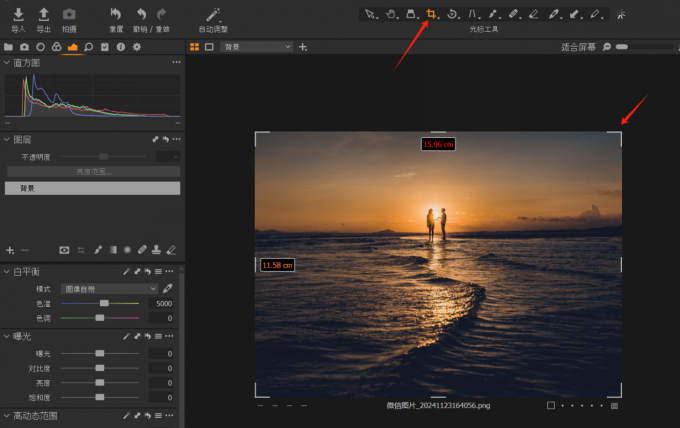Select the erase mask tool in cursor toolbar
The height and width of the screenshot is (428, 680).
coord(533,14)
